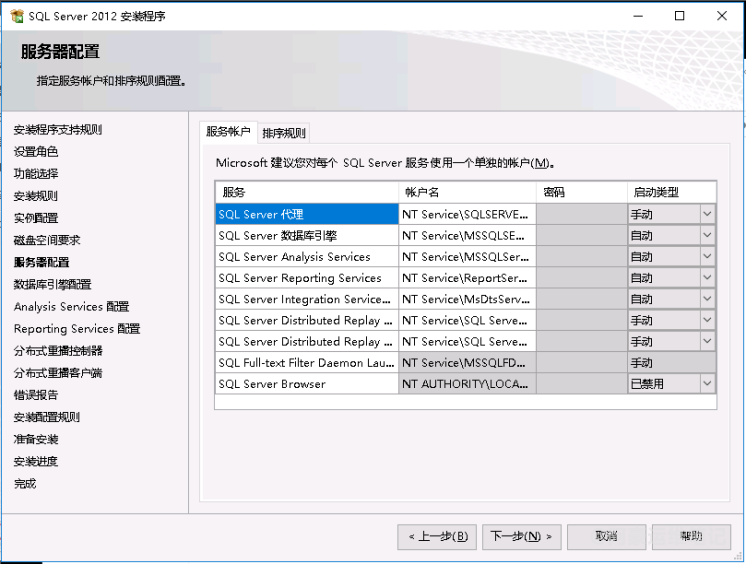The width and height of the screenshot is (746, 564).
Task: Select the SQL Server 代理 service row
Action: (306, 214)
